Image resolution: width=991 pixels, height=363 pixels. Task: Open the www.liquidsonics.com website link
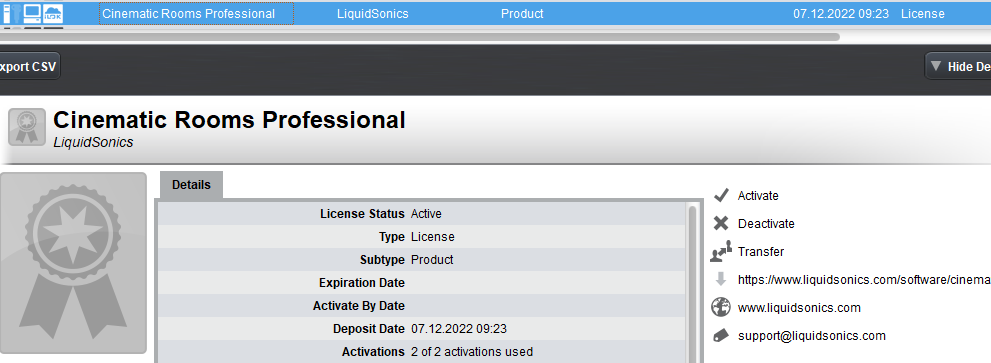[799, 307]
